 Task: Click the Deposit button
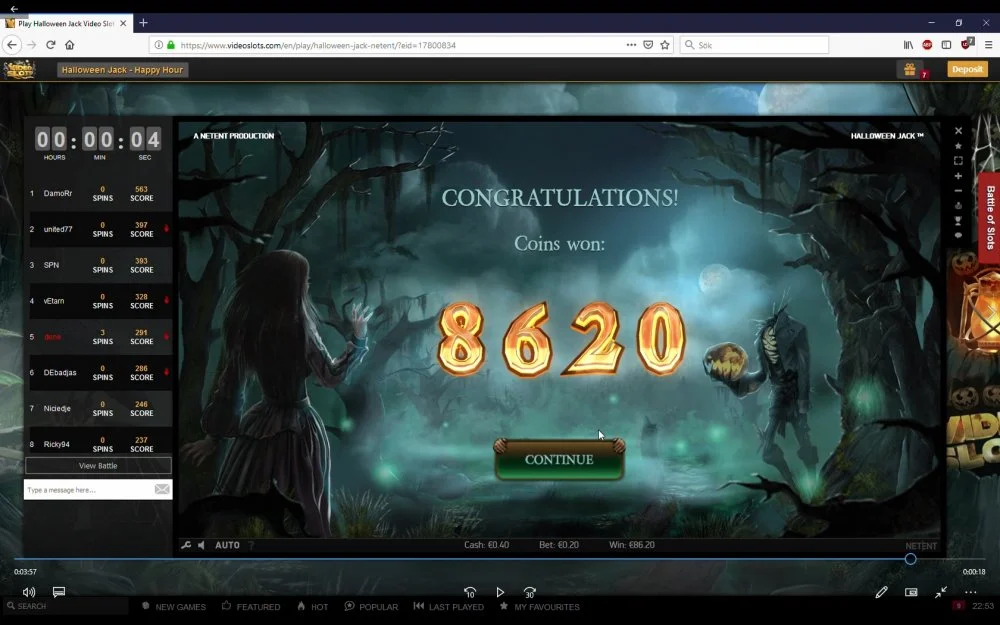tap(967, 69)
